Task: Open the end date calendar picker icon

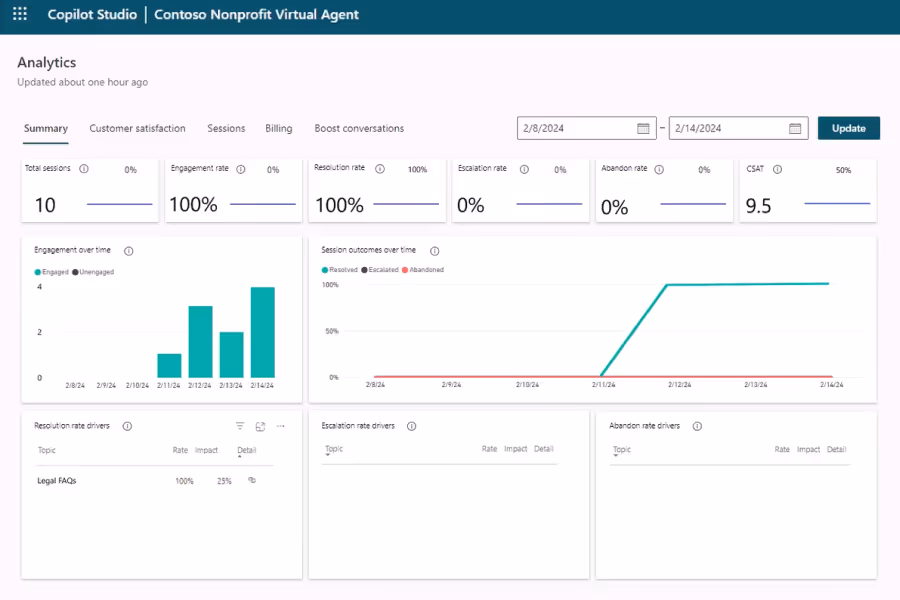Action: pyautogui.click(x=795, y=129)
